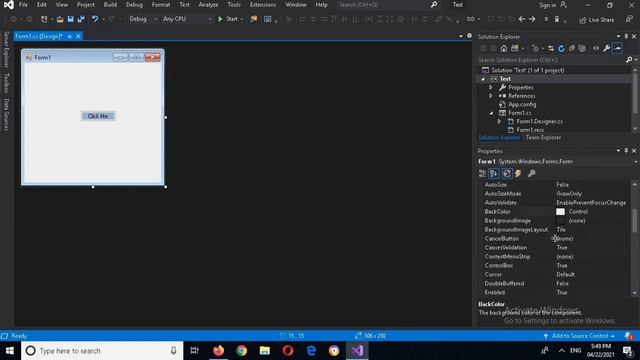Open the Format menu
640x360 pixels.
point(161,5)
